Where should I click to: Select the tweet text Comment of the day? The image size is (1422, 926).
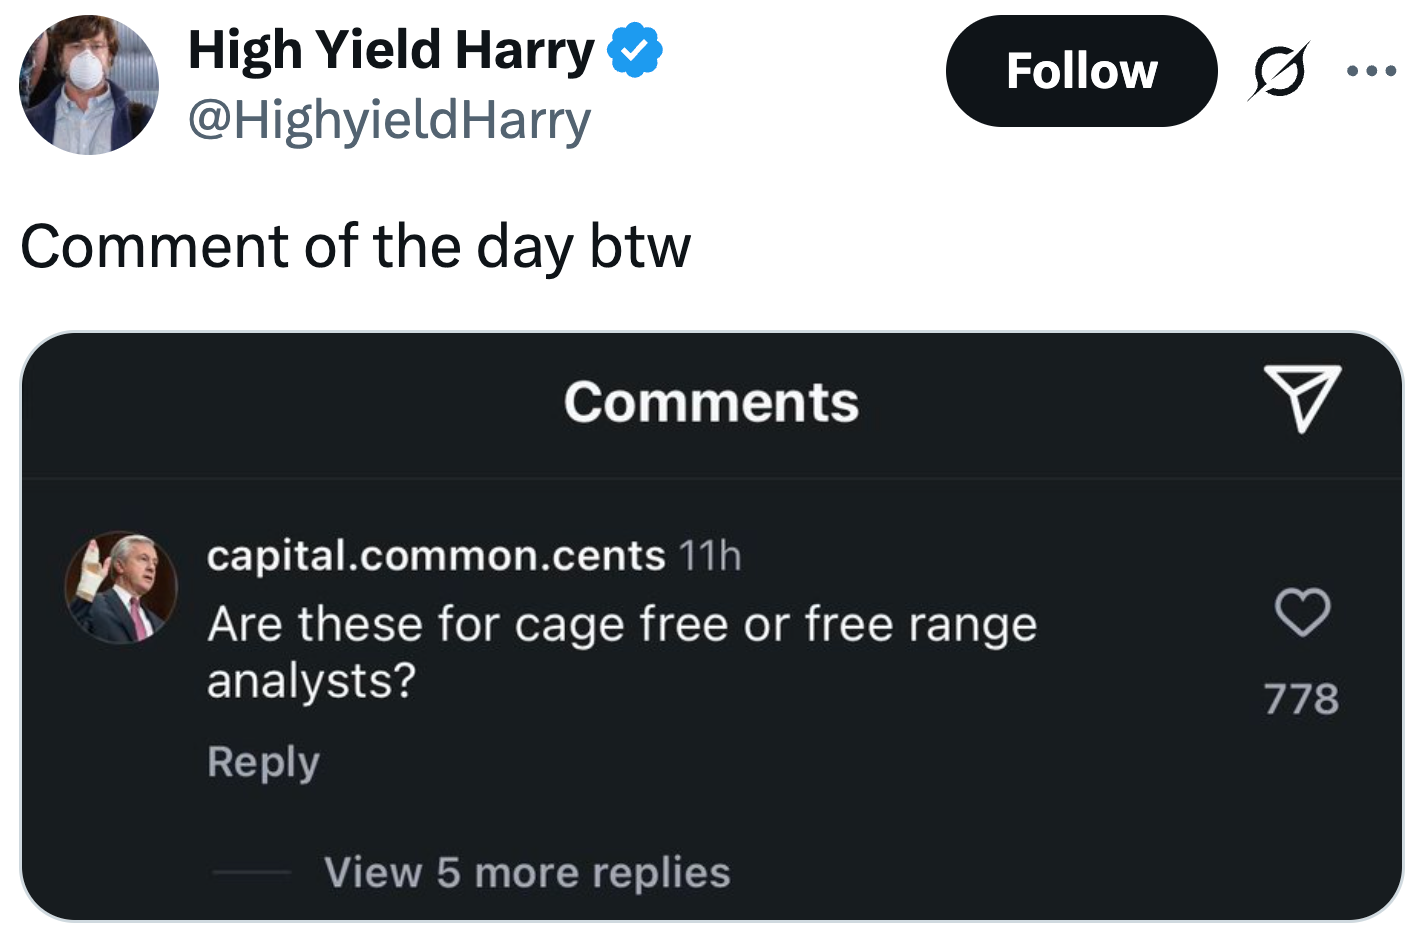[x=355, y=246]
